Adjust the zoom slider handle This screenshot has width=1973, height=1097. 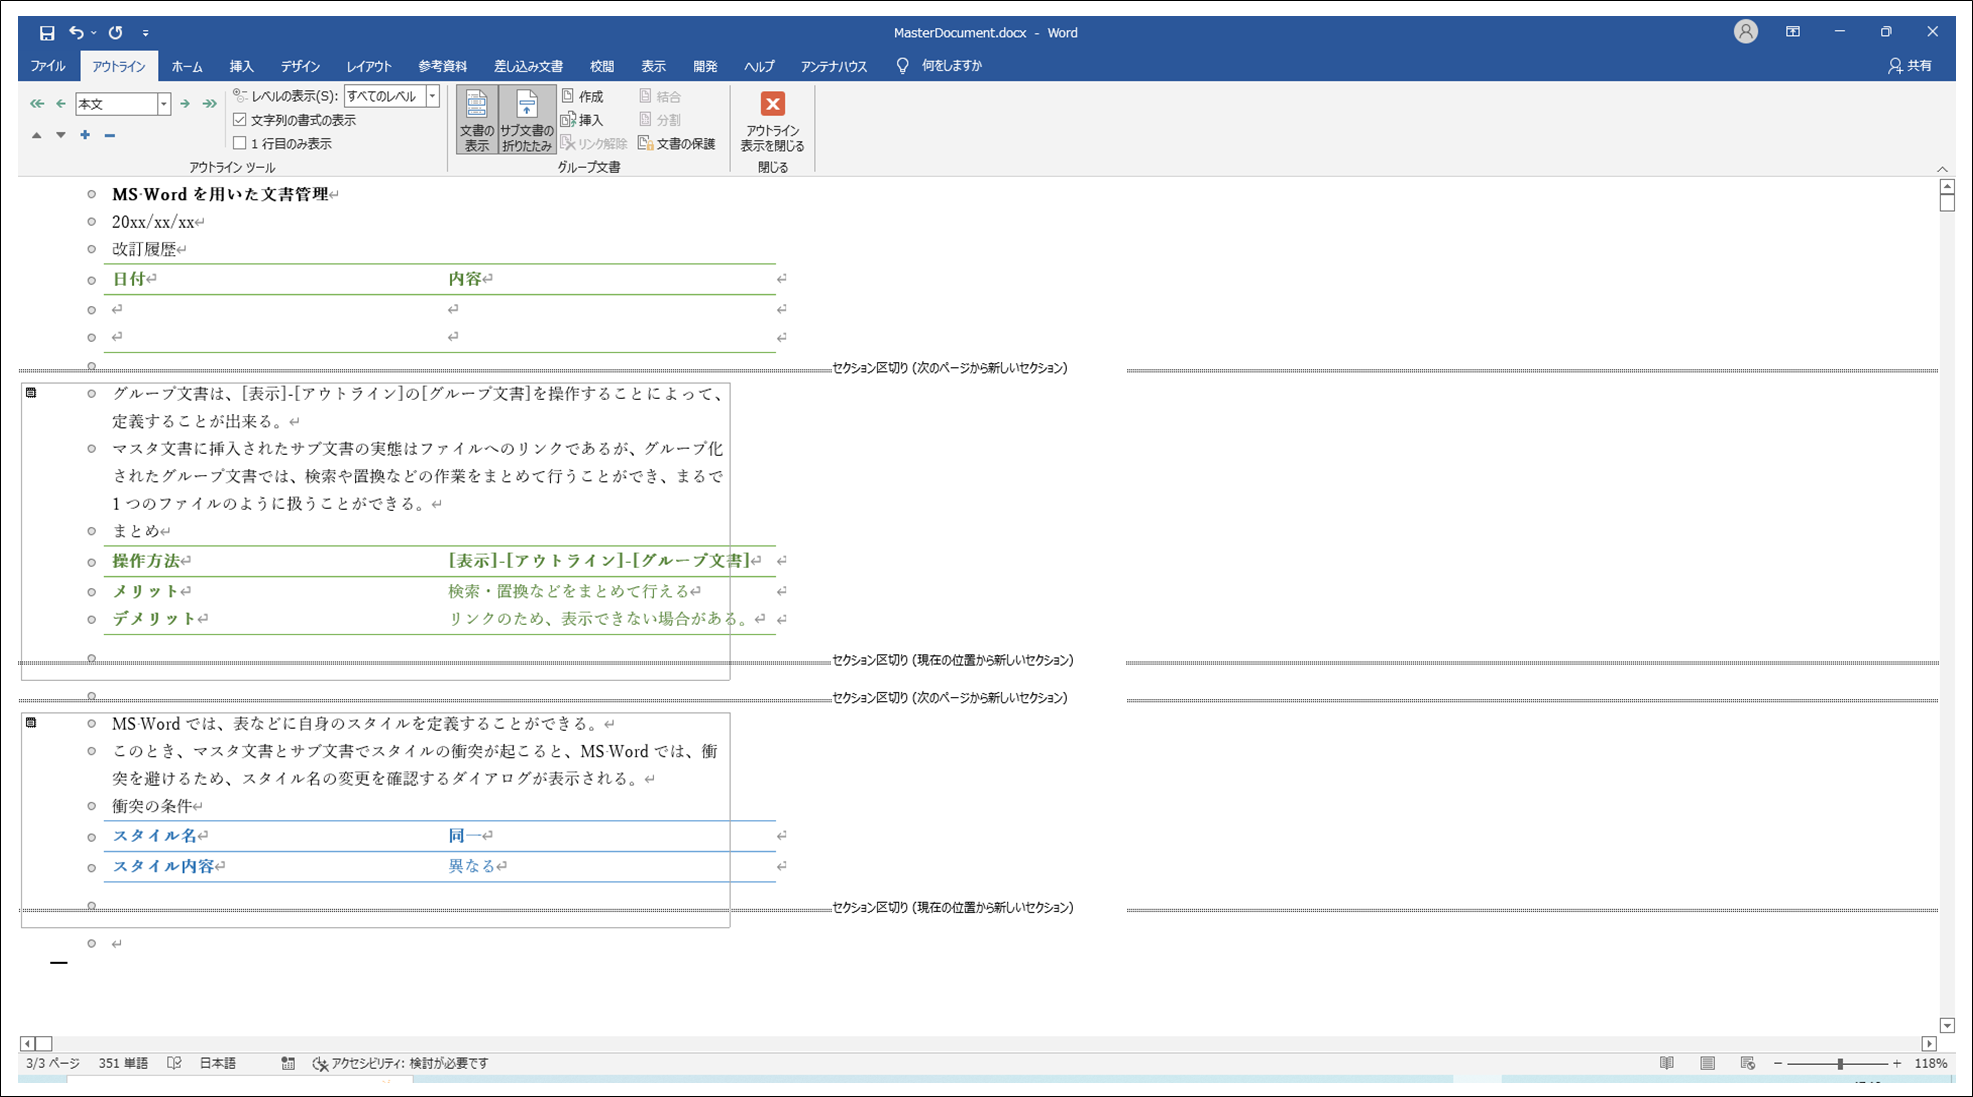(1840, 1063)
